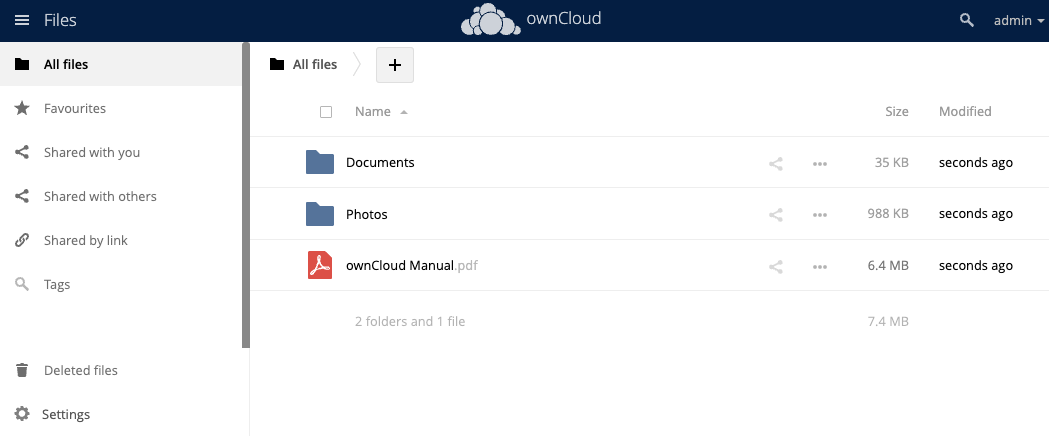Click the All files breadcrumb folder icon
The height and width of the screenshot is (436, 1049).
point(277,65)
